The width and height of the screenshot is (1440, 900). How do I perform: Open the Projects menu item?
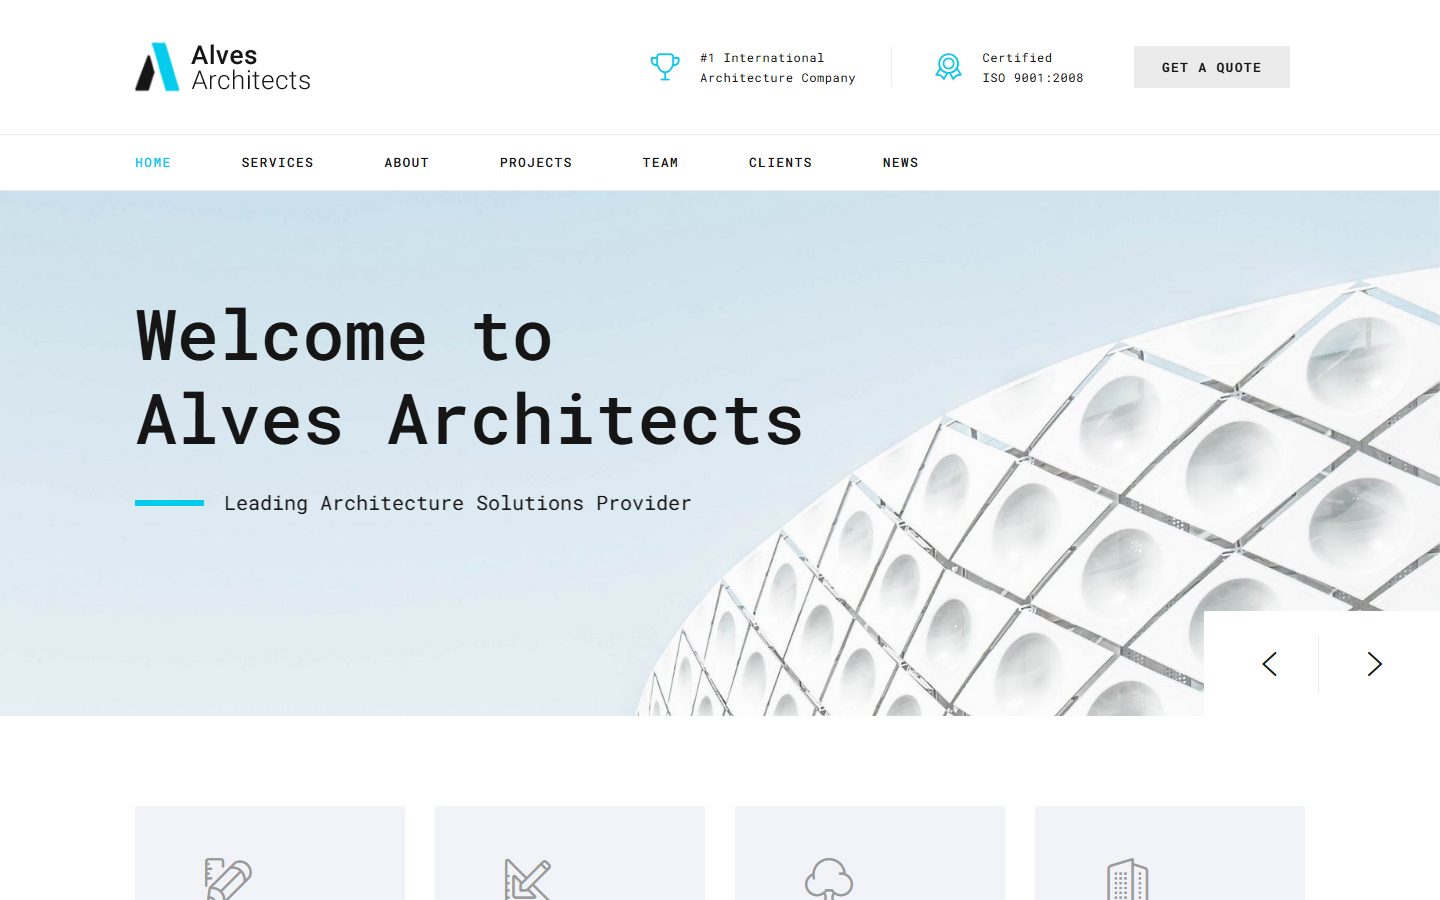pyautogui.click(x=536, y=162)
